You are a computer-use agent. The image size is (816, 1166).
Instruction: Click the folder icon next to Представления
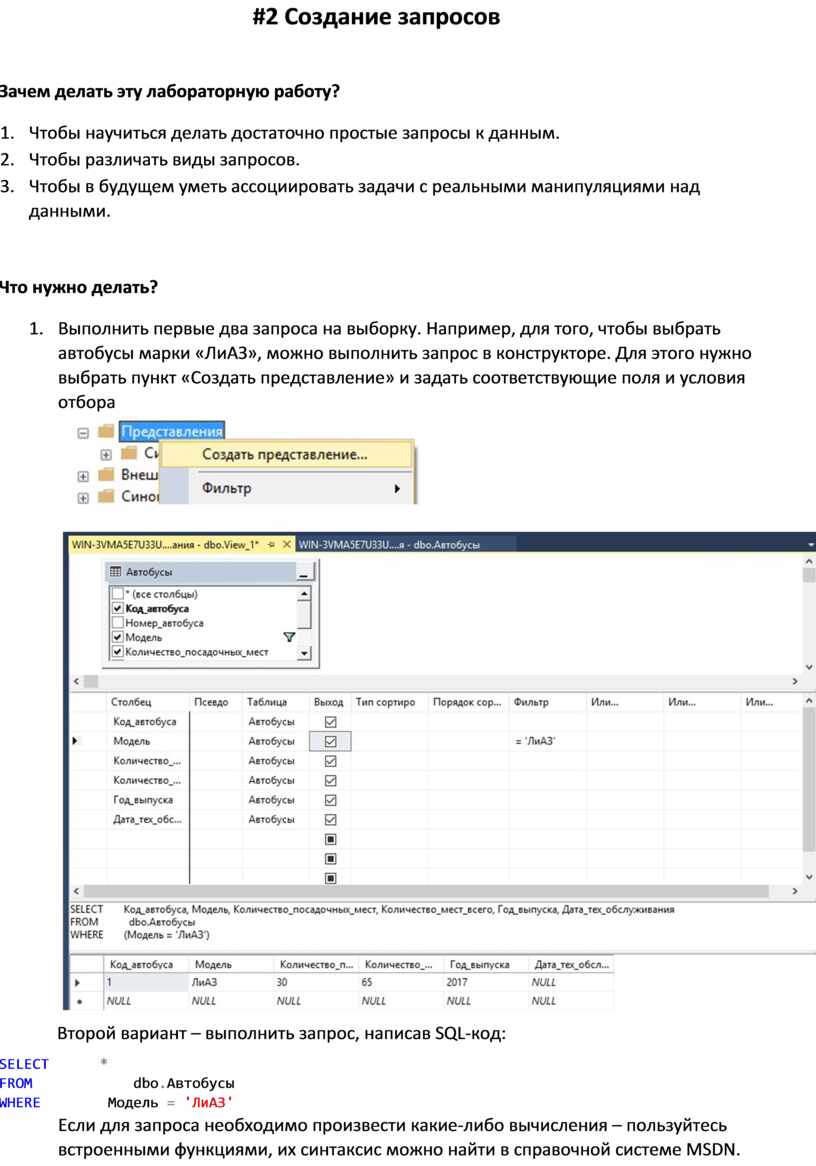point(106,431)
